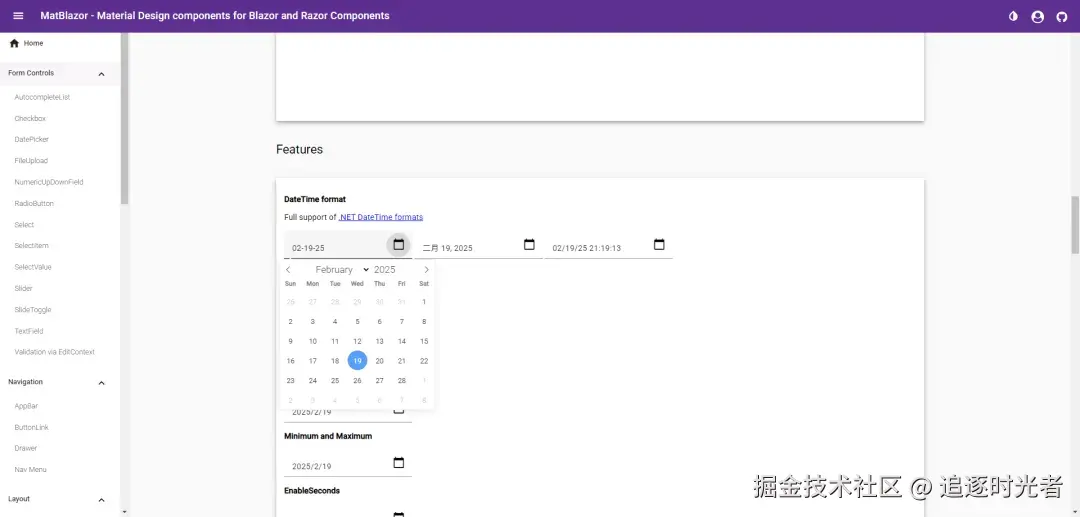Open the user account icon

click(x=1037, y=17)
